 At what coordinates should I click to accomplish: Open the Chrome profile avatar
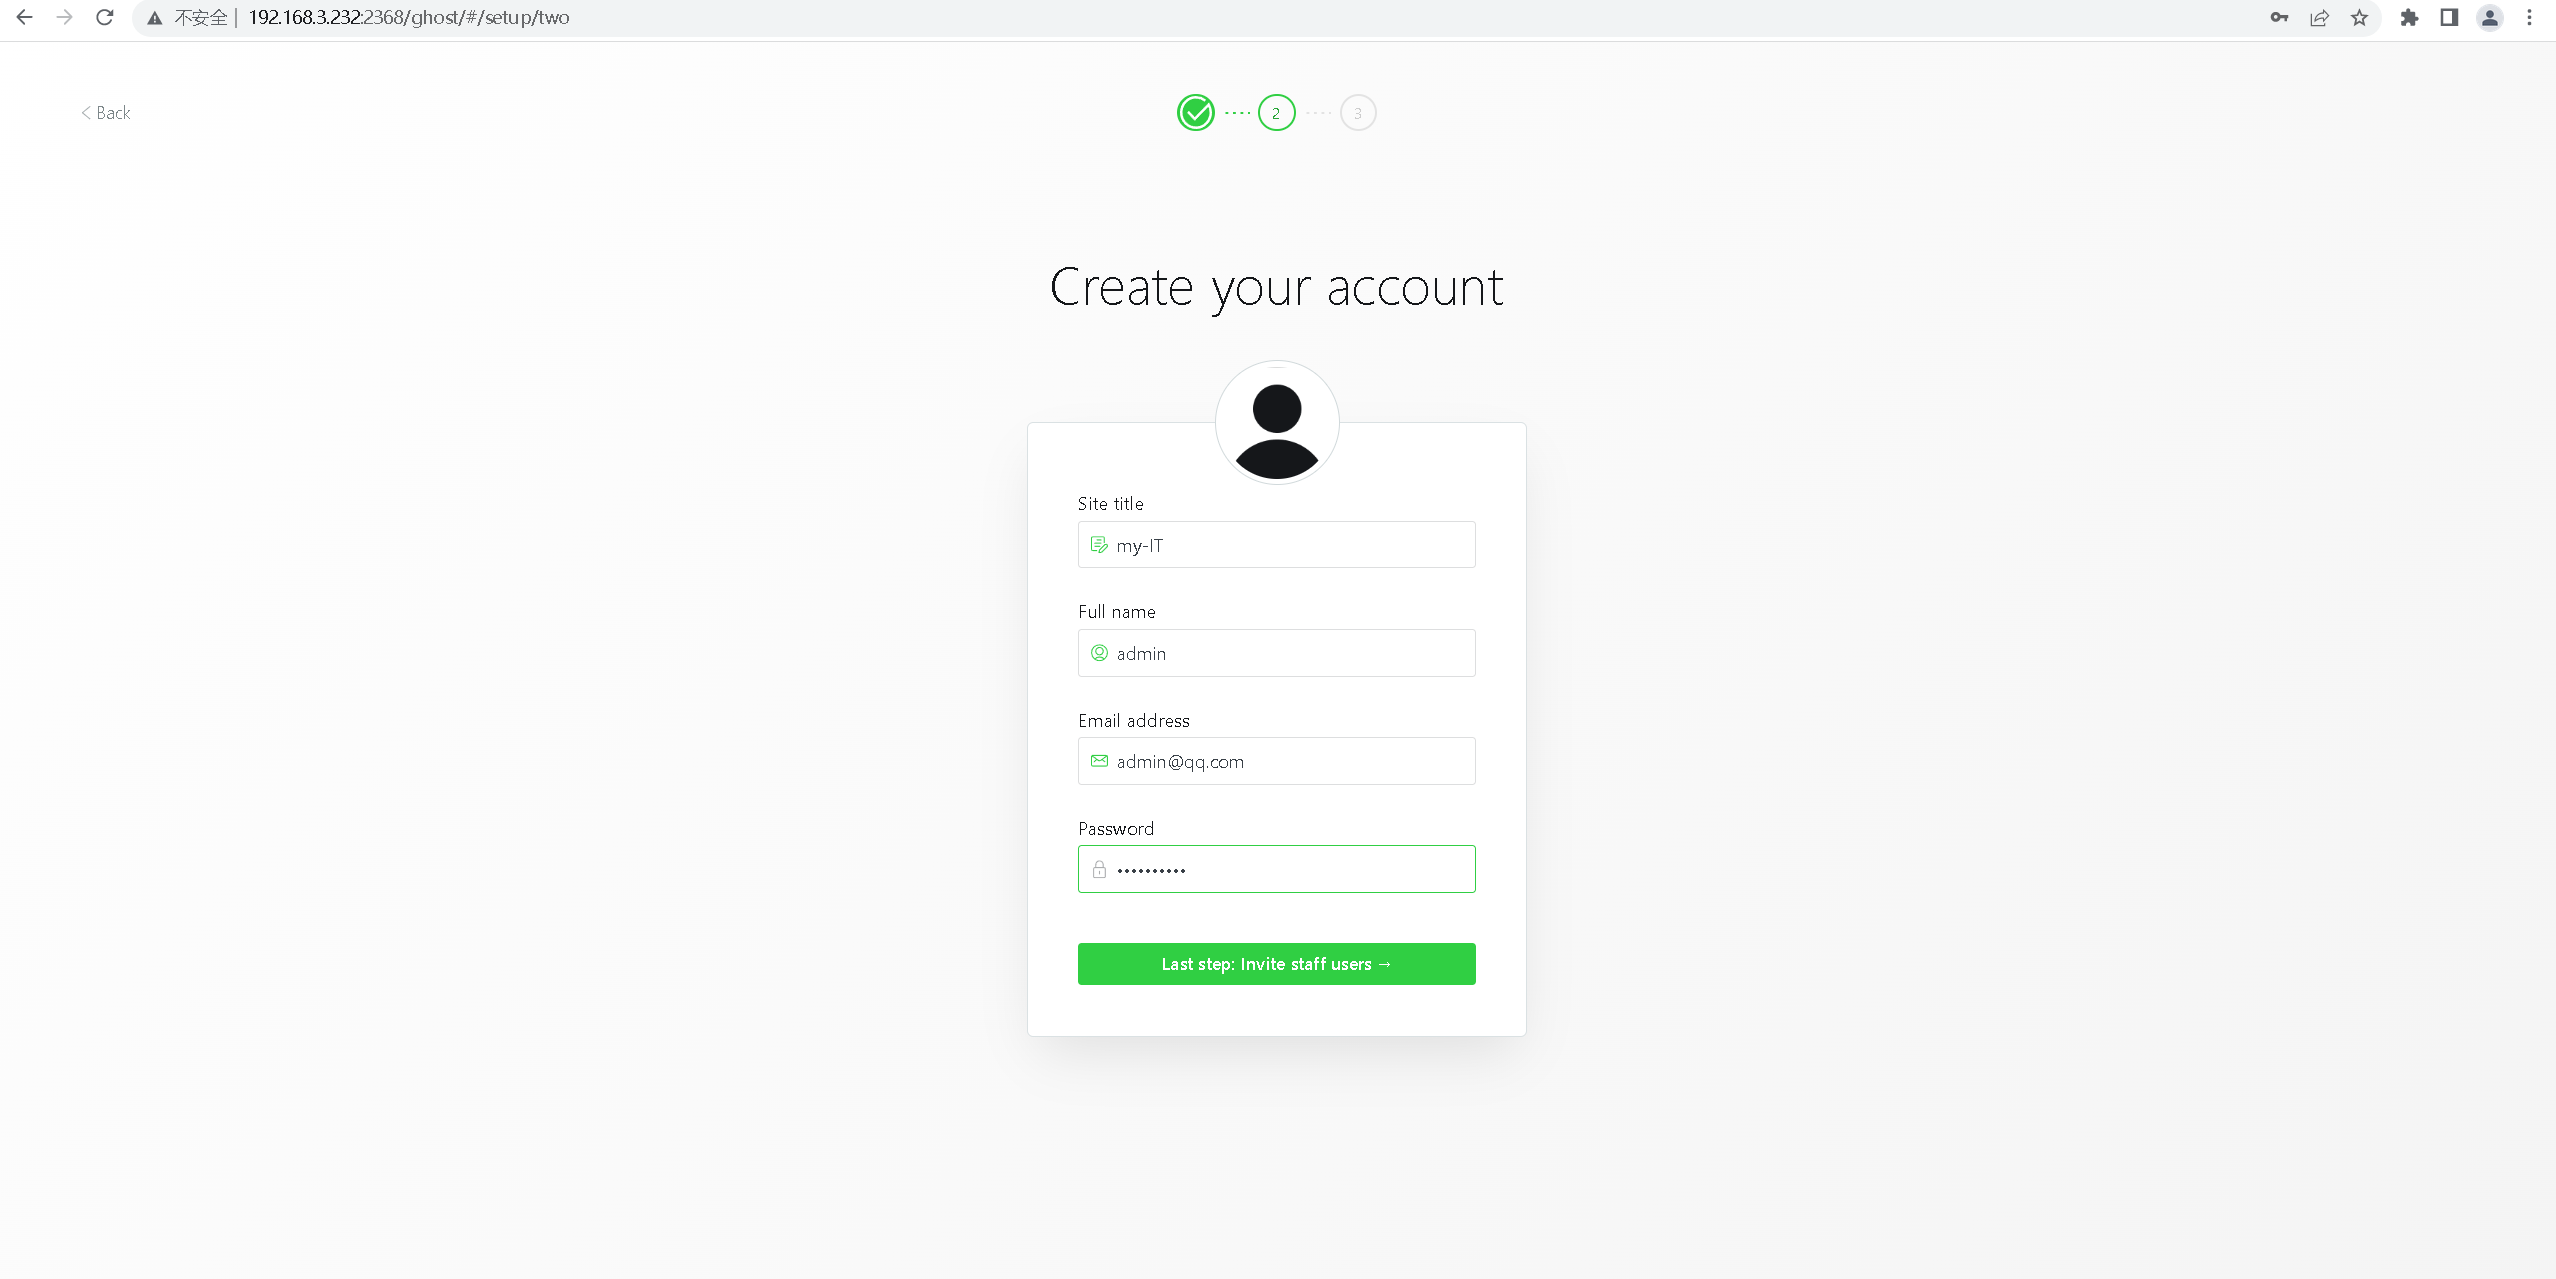[2490, 17]
